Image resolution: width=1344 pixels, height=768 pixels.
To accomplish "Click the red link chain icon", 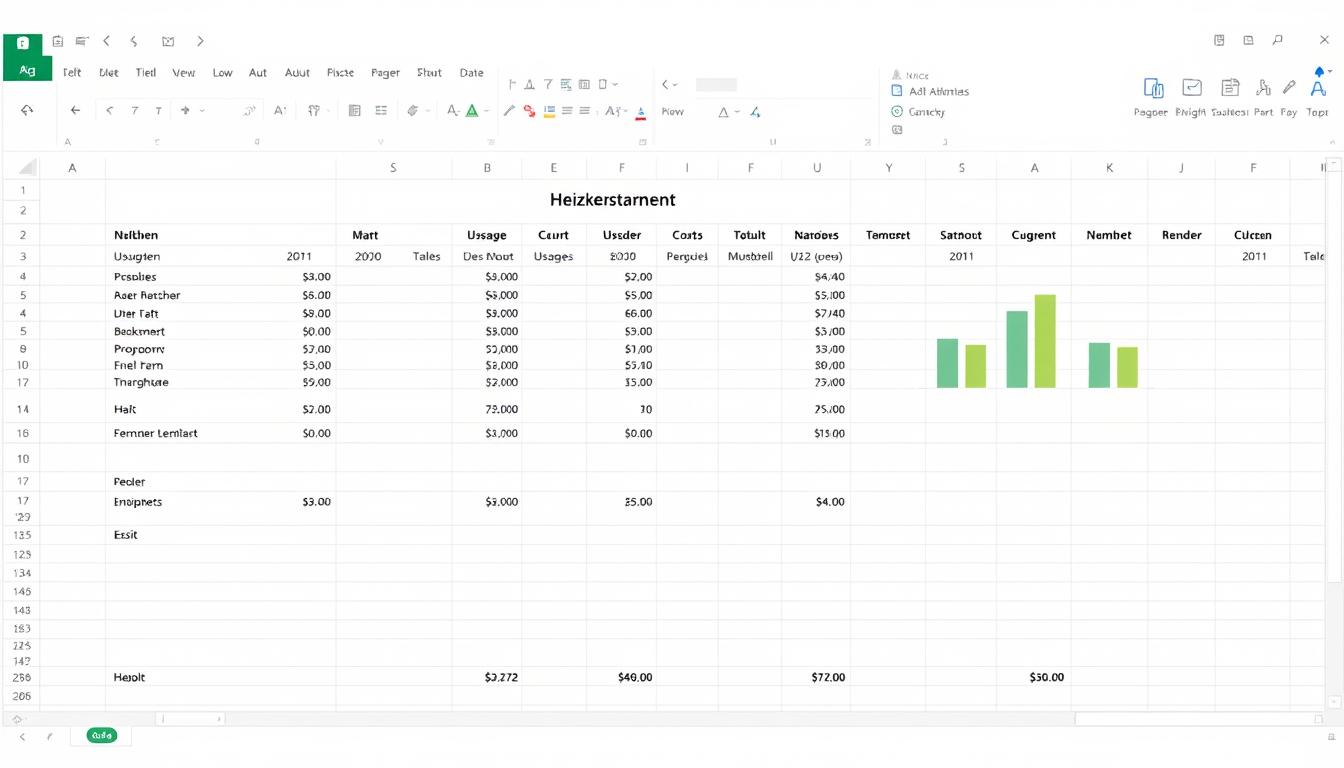I will [x=529, y=111].
